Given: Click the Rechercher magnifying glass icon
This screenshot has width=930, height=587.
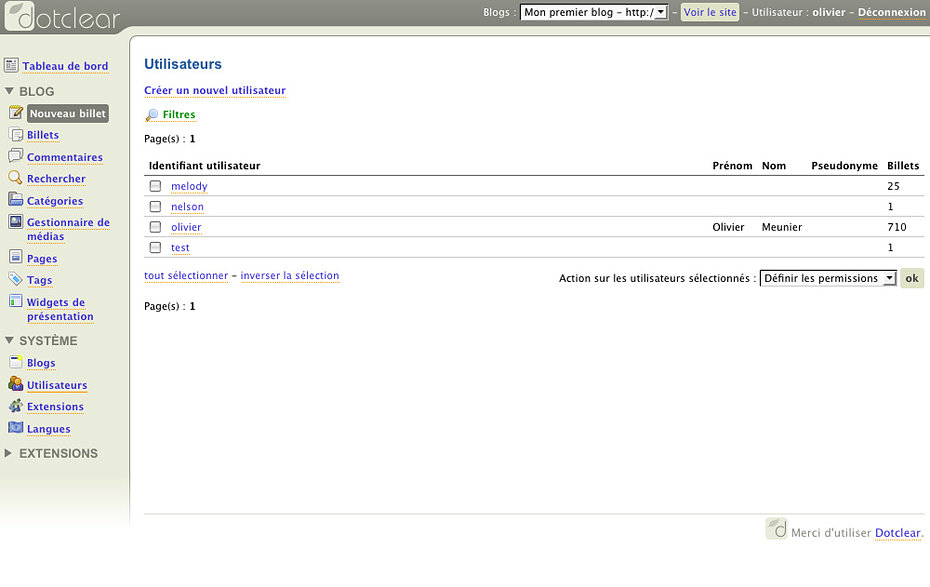Looking at the screenshot, I should point(16,178).
